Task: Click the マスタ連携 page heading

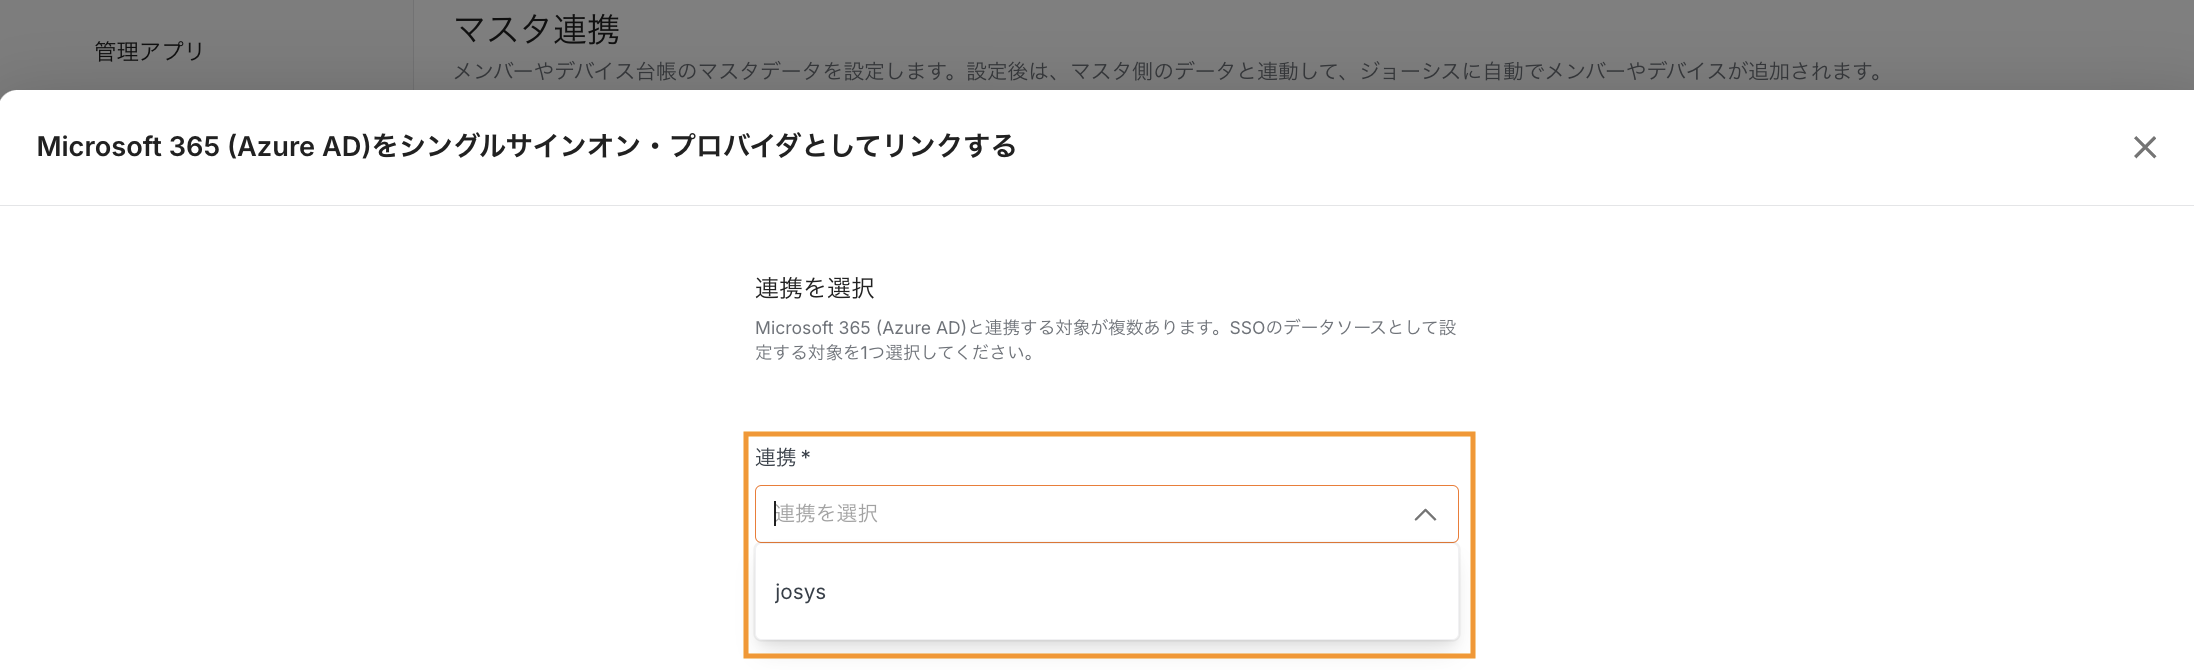Action: 537,30
